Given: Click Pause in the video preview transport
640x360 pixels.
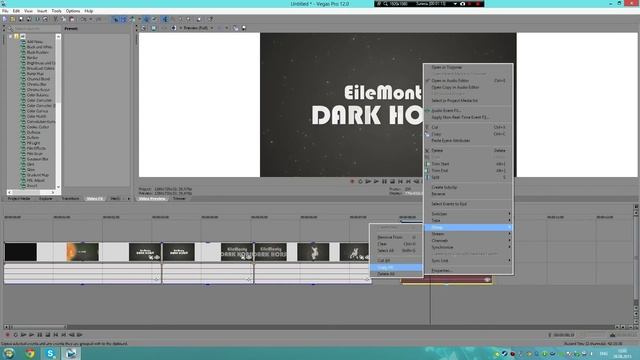Looking at the screenshot, I should [384, 181].
